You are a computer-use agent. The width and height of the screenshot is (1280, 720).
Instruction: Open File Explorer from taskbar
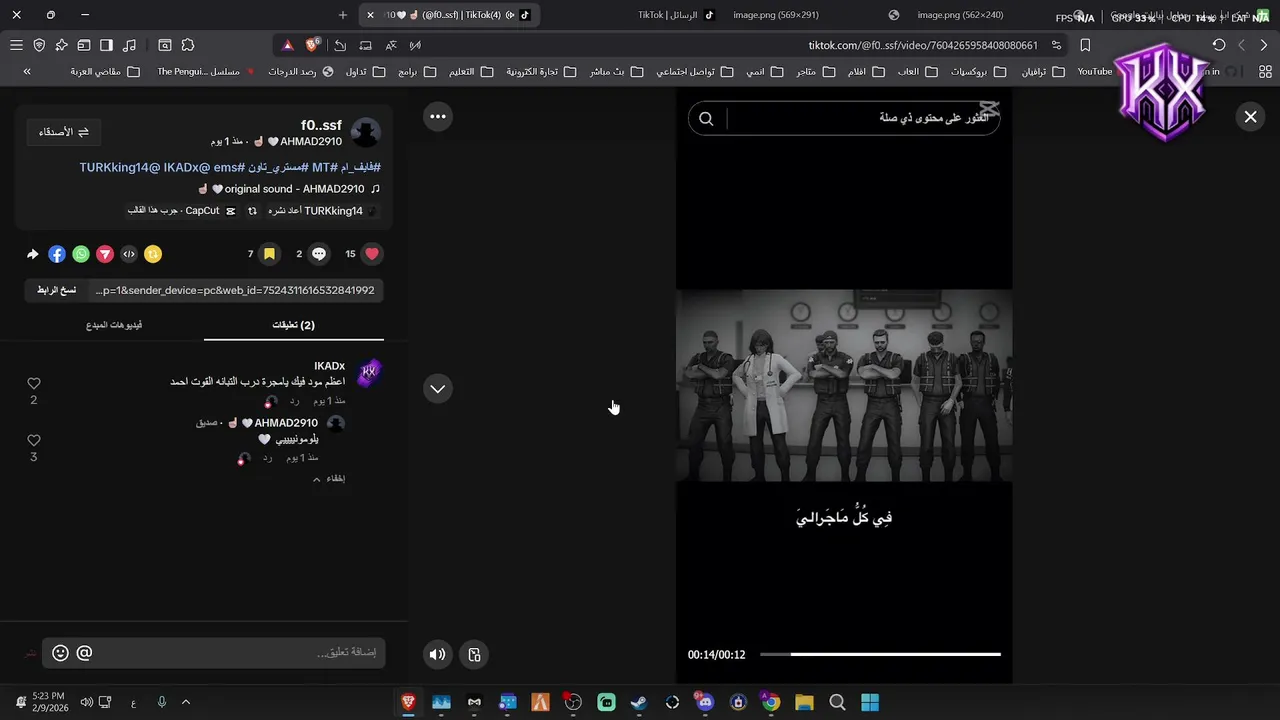[804, 703]
